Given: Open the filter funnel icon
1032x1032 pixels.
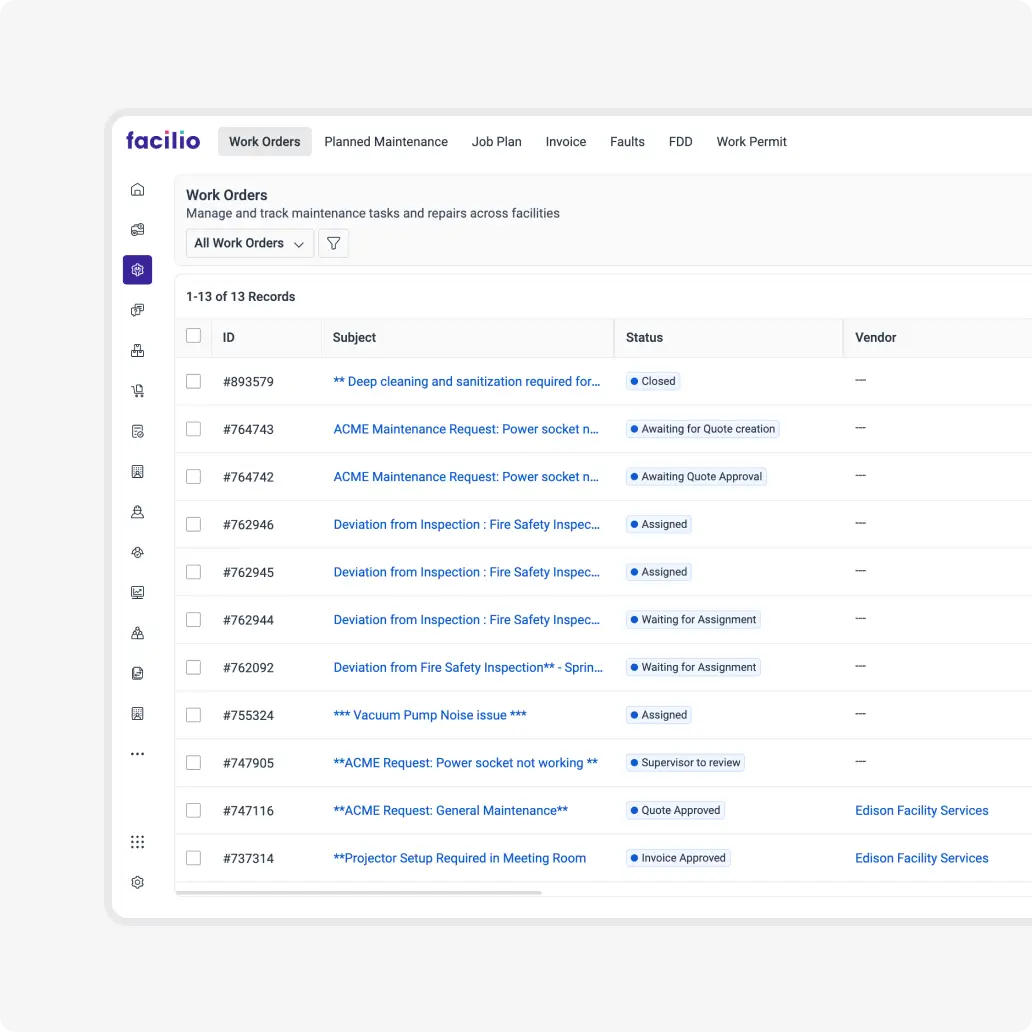Looking at the screenshot, I should (333, 243).
